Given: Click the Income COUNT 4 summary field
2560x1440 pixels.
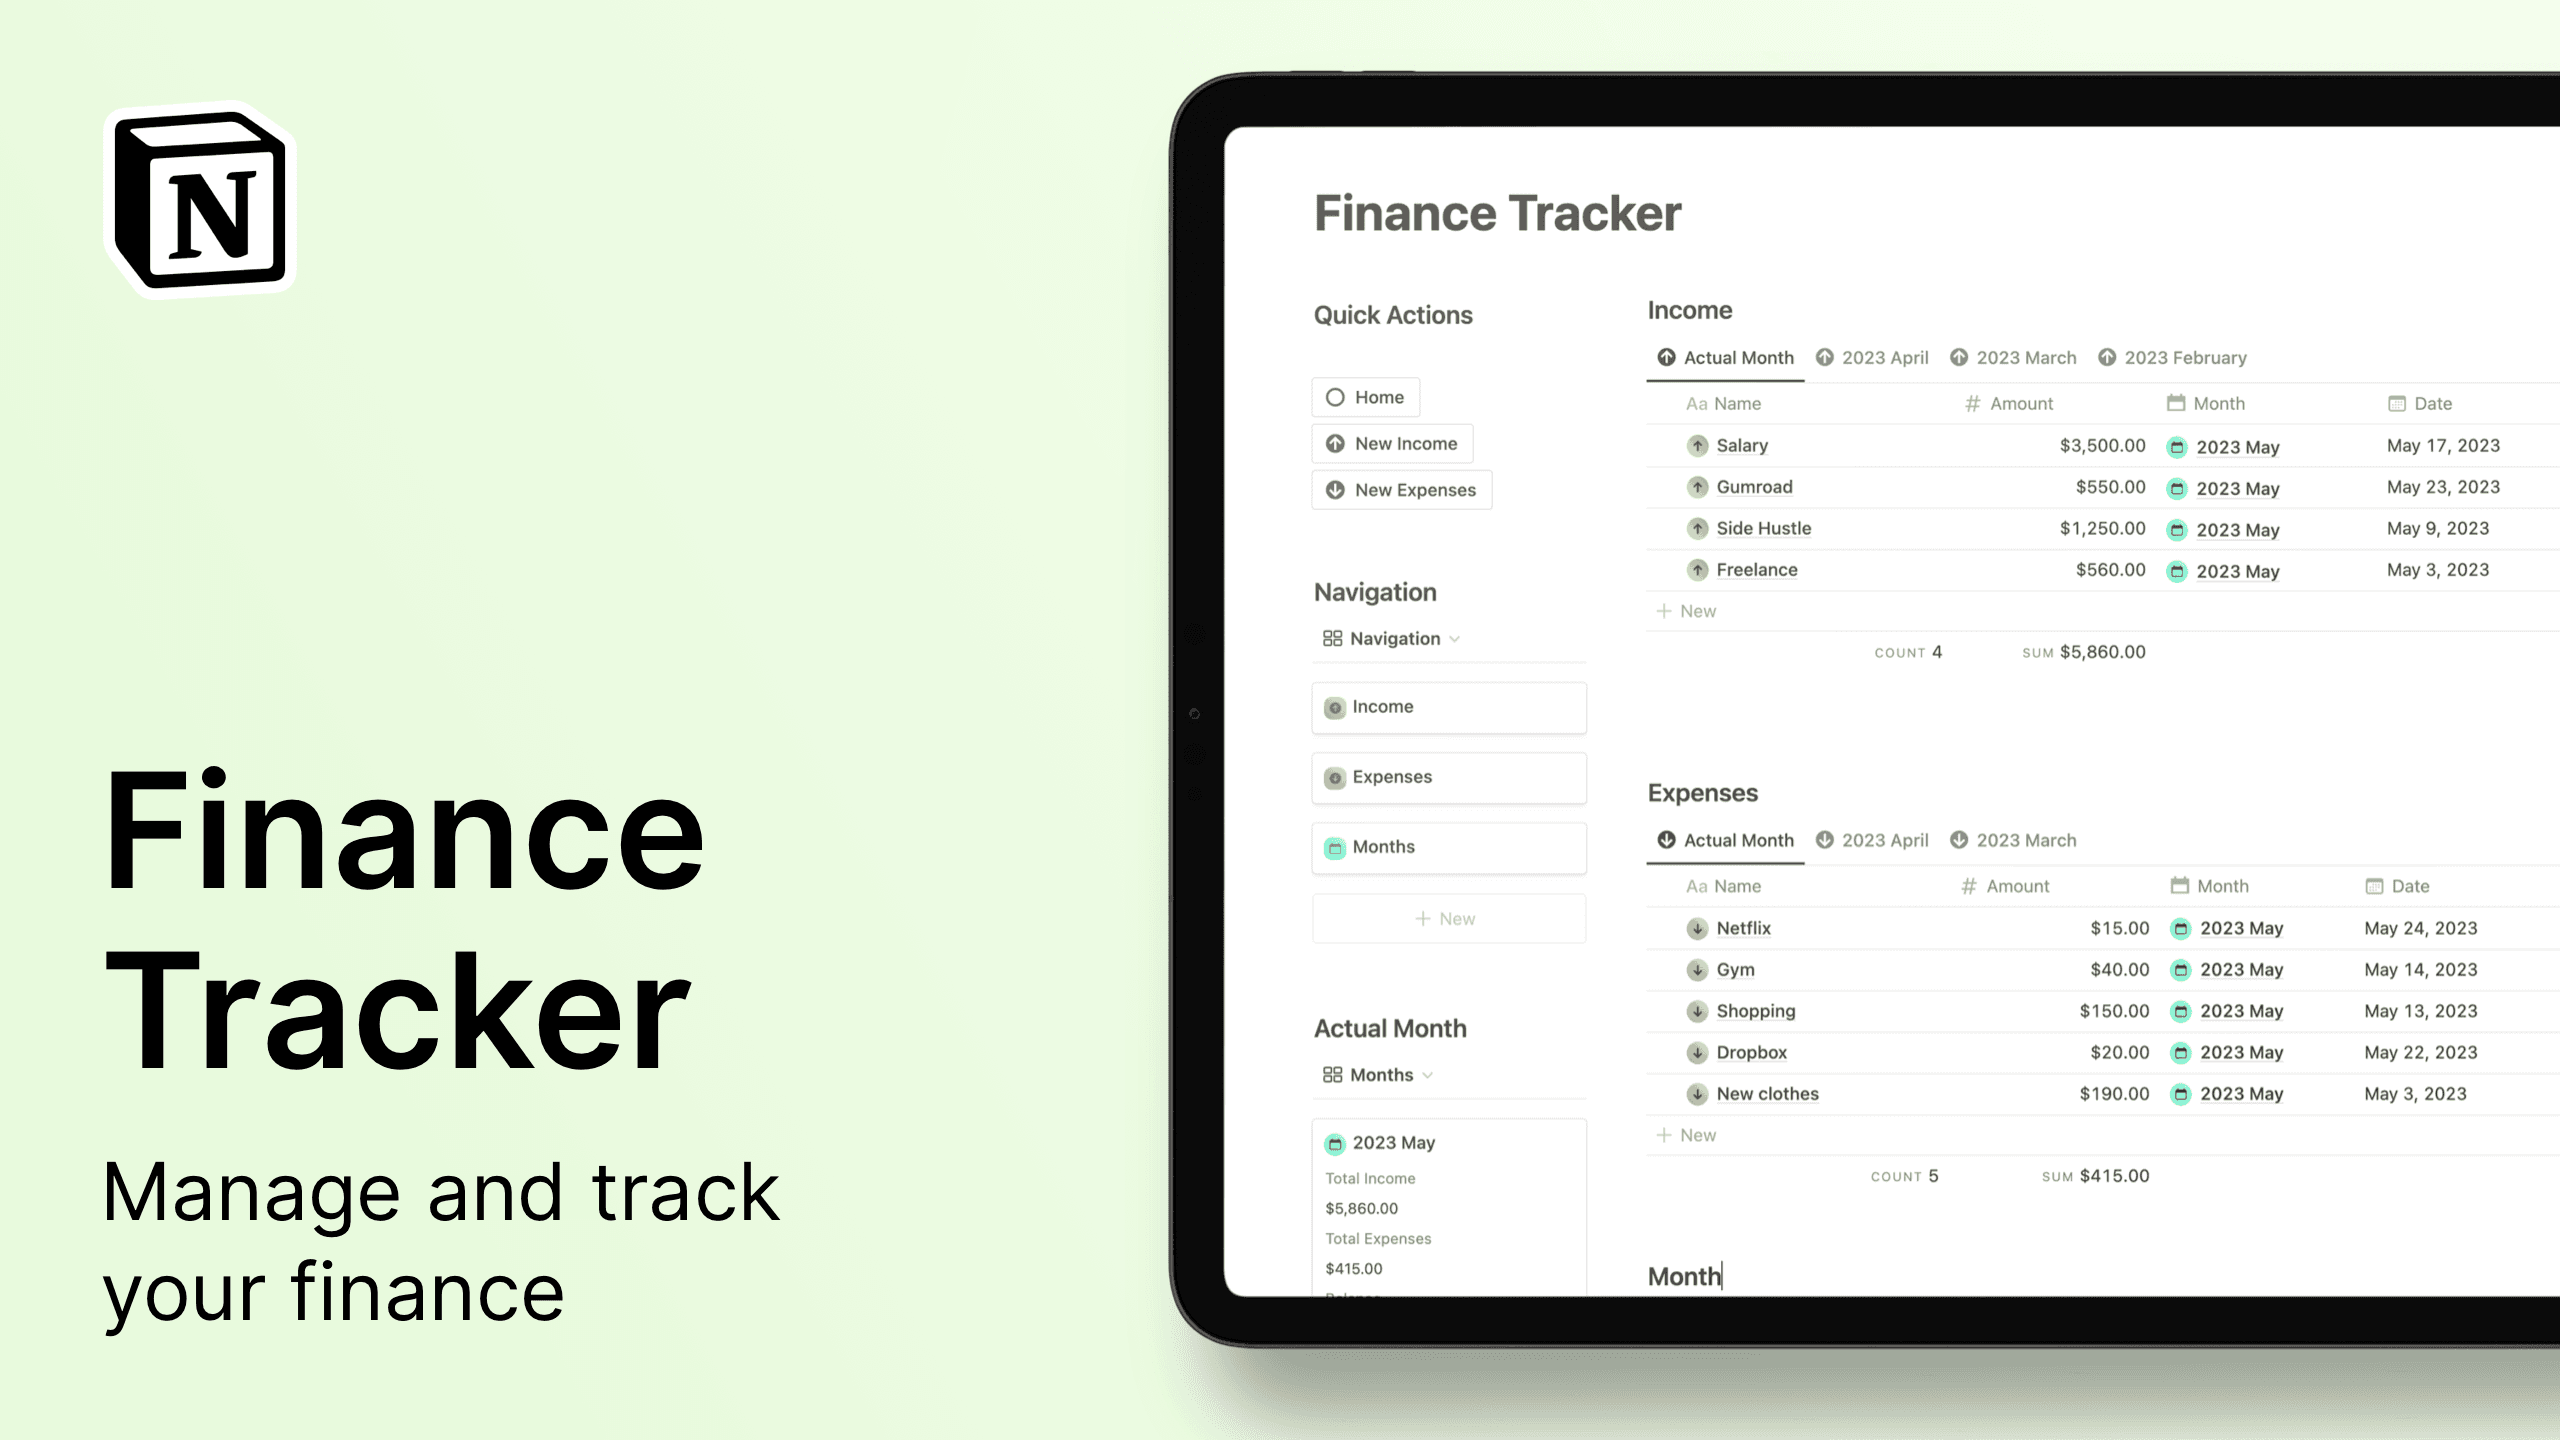Looking at the screenshot, I should pos(1909,652).
